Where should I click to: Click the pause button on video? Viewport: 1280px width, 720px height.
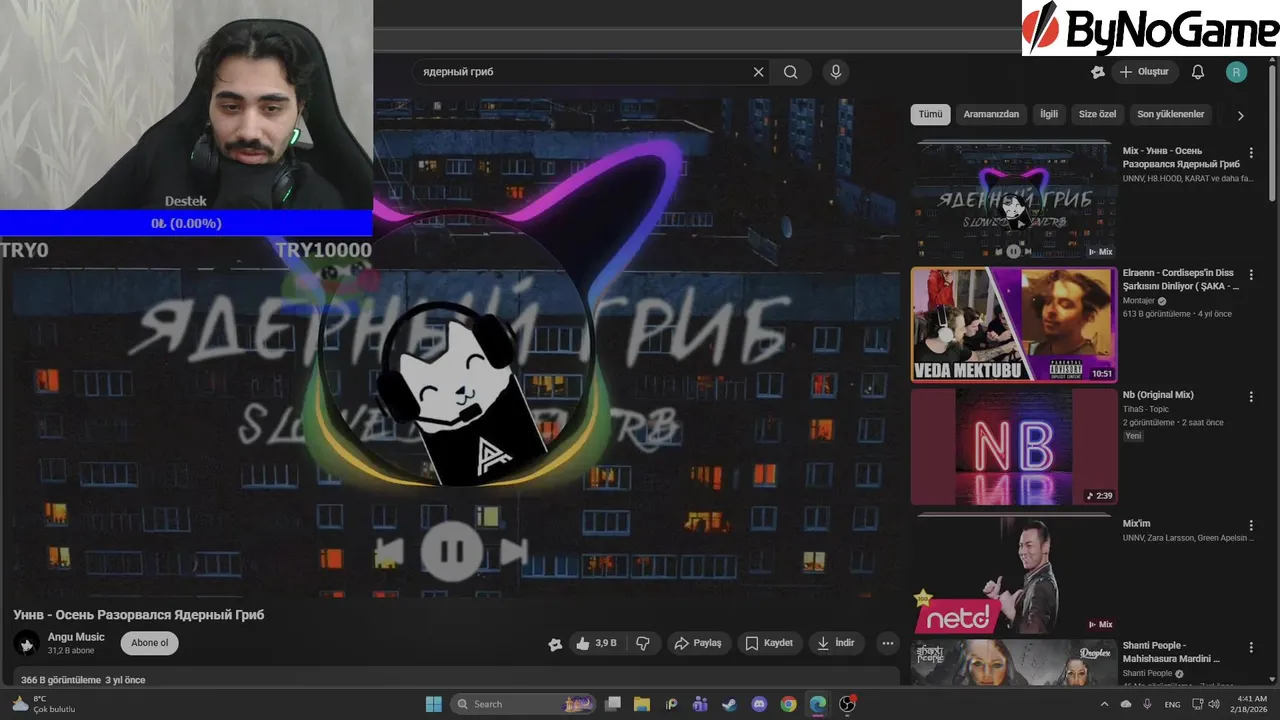(451, 551)
